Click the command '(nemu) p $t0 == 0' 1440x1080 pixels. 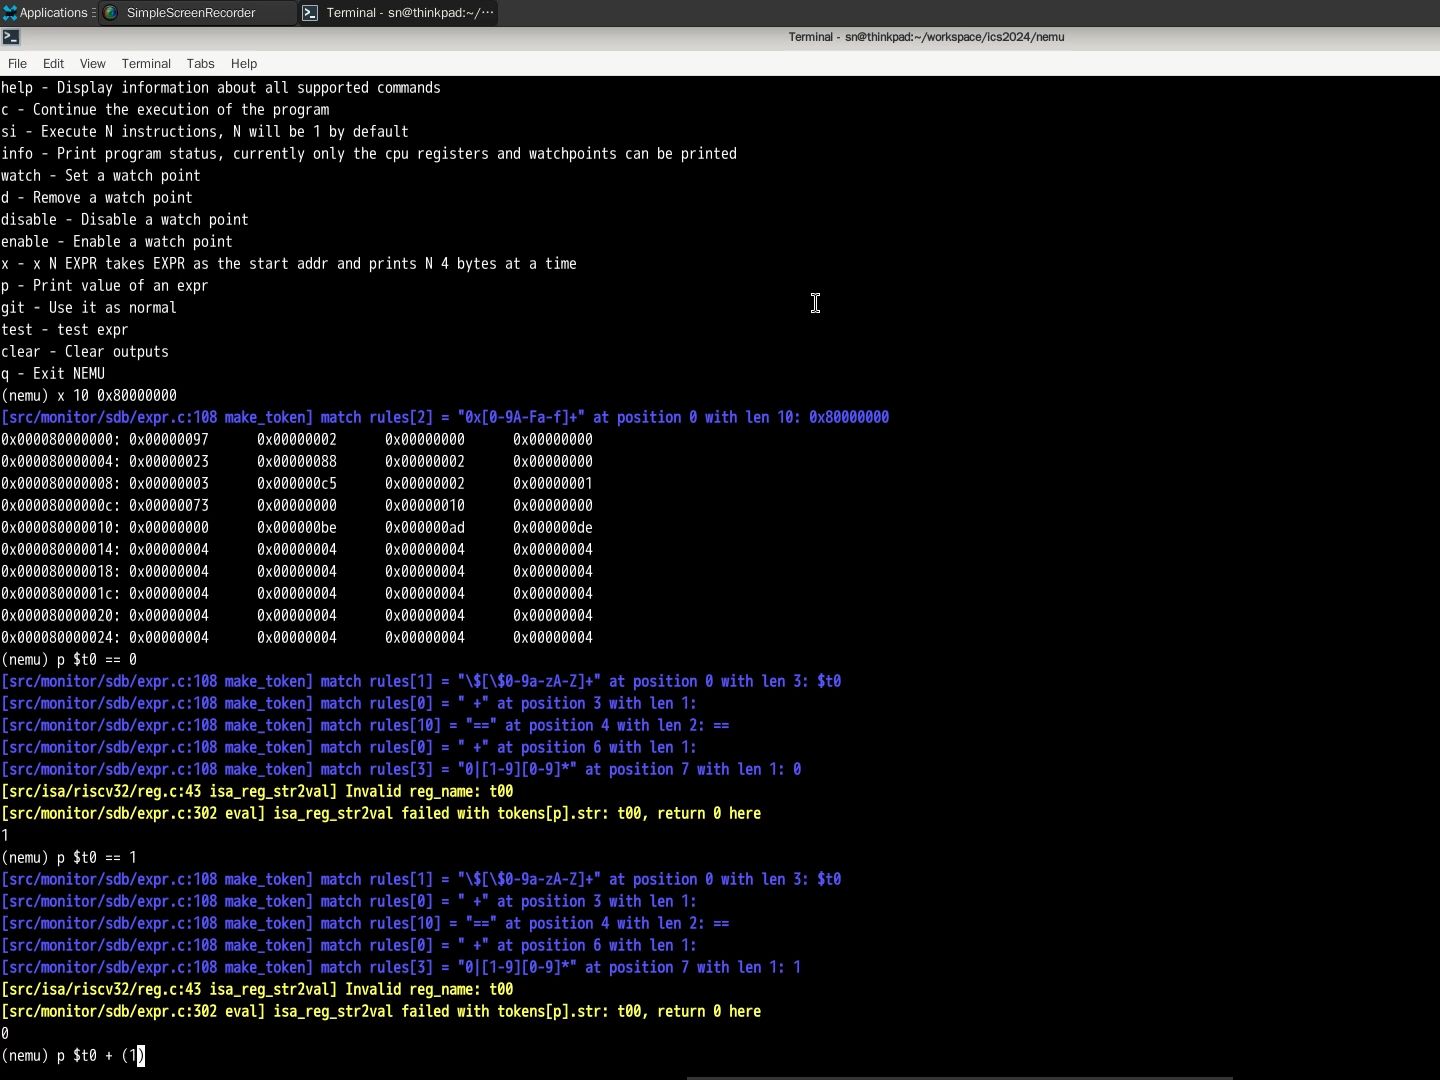[x=69, y=660]
